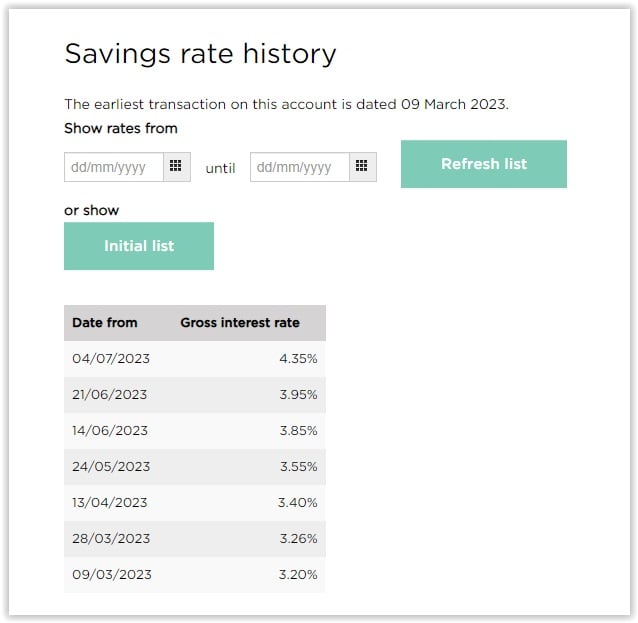The height and width of the screenshot is (623, 638).
Task: Select the 3.55% rate cell
Action: click(298, 466)
